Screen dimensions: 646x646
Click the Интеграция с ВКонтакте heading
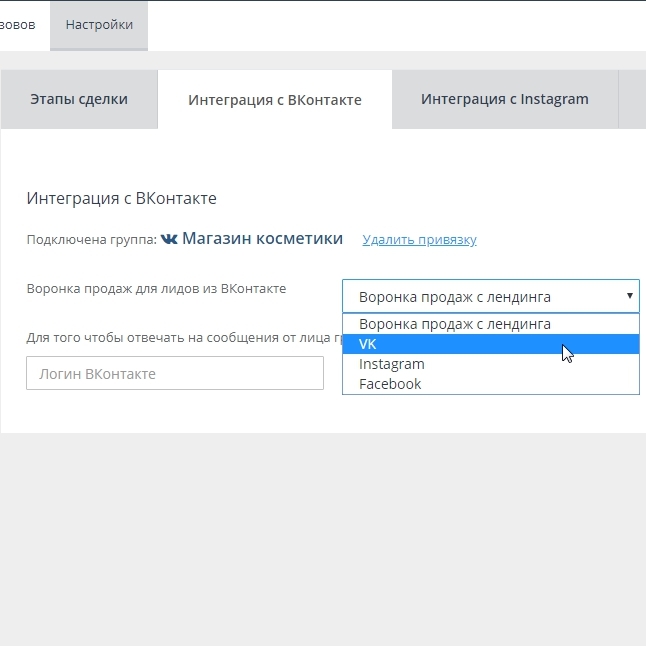click(122, 199)
